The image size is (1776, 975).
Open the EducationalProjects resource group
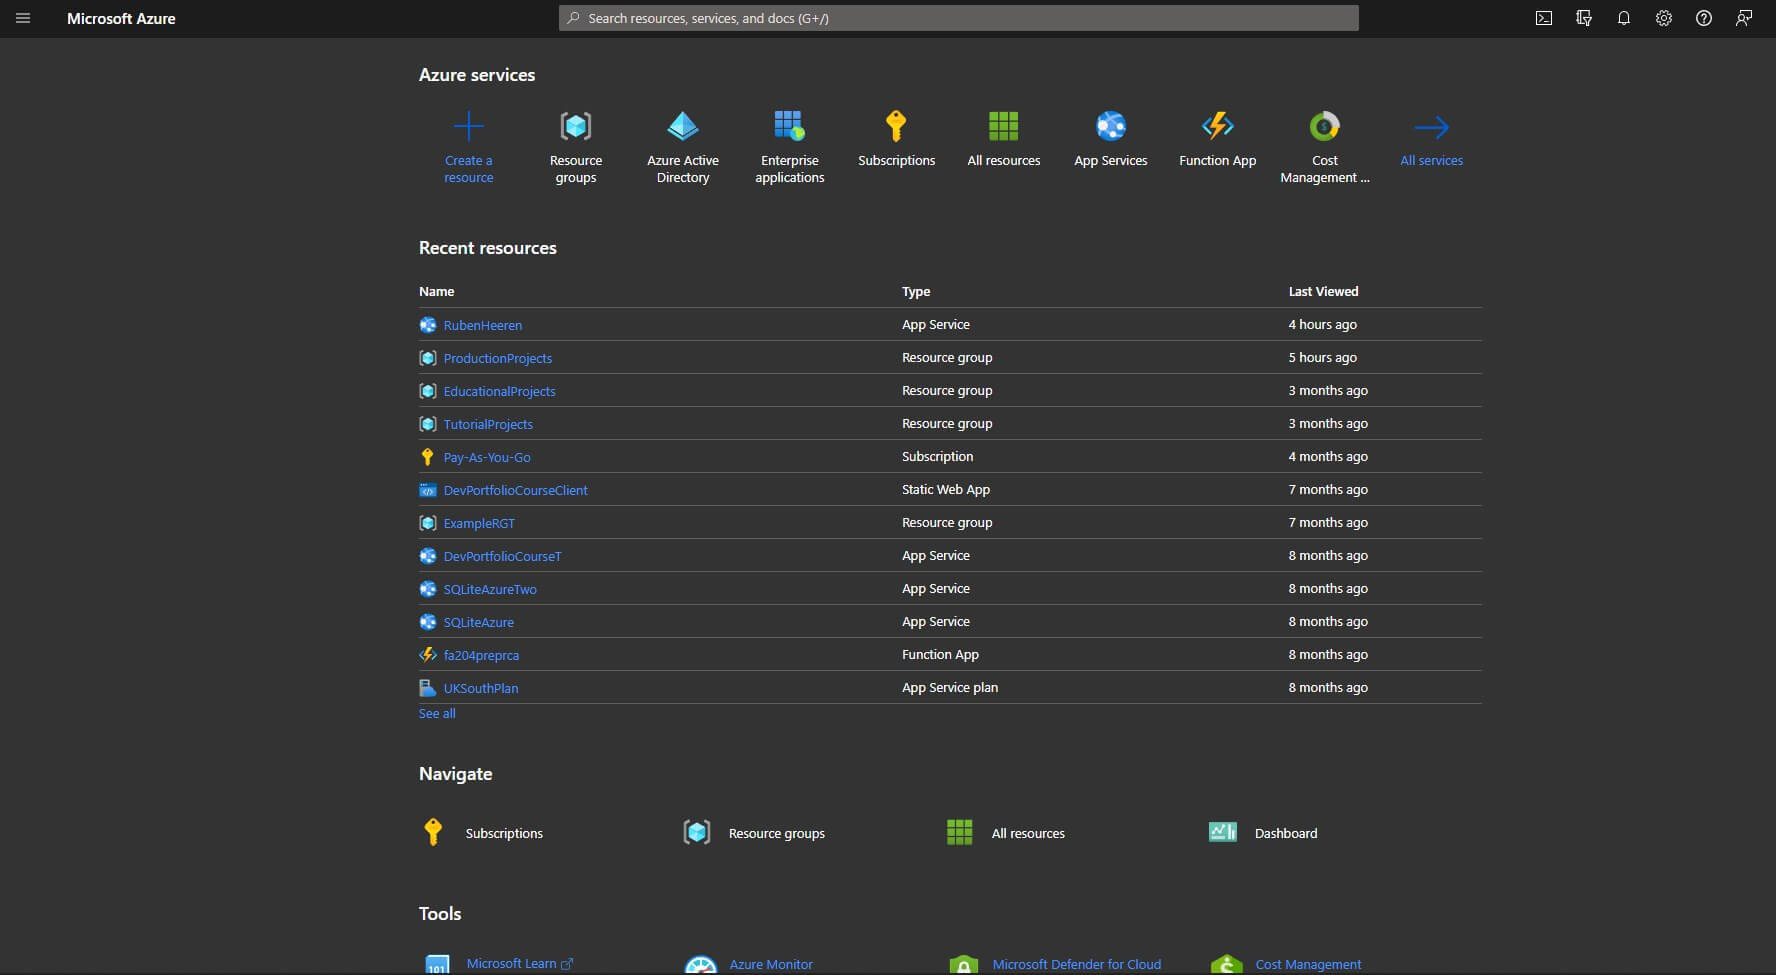coord(500,391)
